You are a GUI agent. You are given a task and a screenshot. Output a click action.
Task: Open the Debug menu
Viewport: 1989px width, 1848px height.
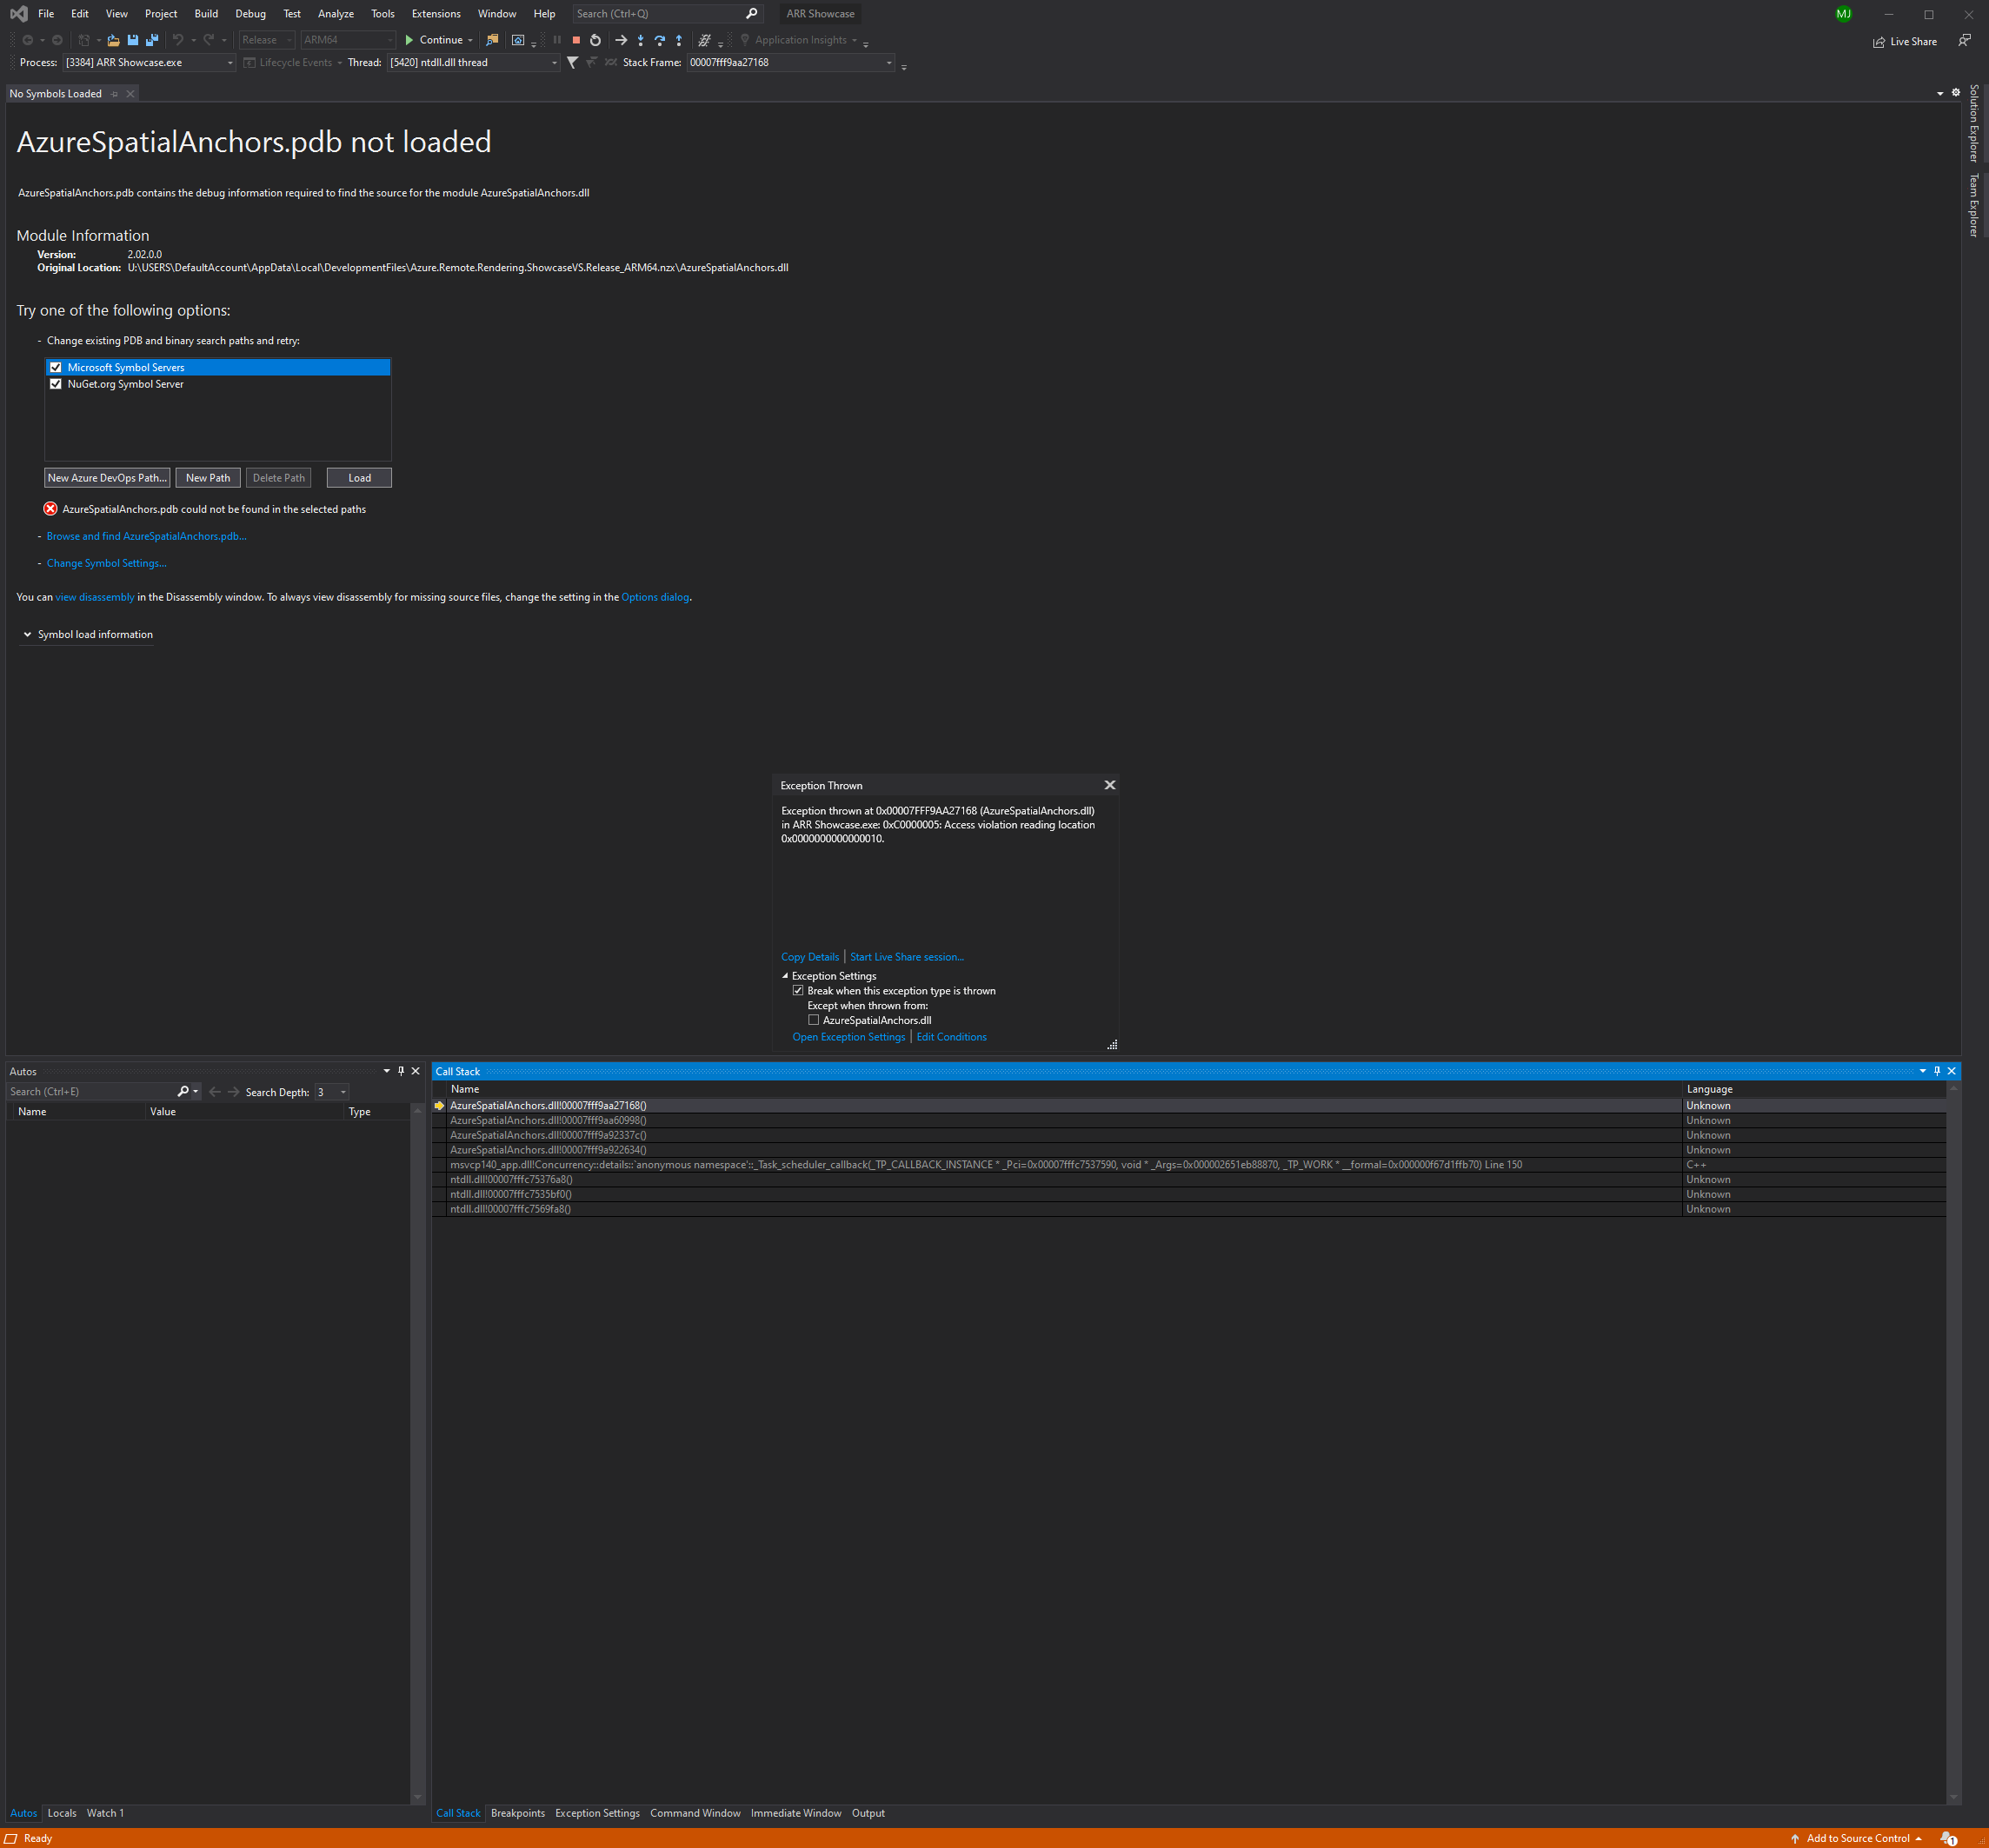250,13
